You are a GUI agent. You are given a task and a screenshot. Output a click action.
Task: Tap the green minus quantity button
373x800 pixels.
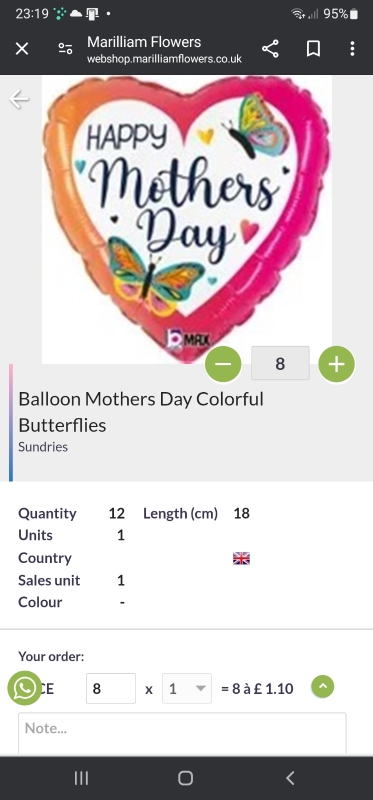click(x=223, y=364)
